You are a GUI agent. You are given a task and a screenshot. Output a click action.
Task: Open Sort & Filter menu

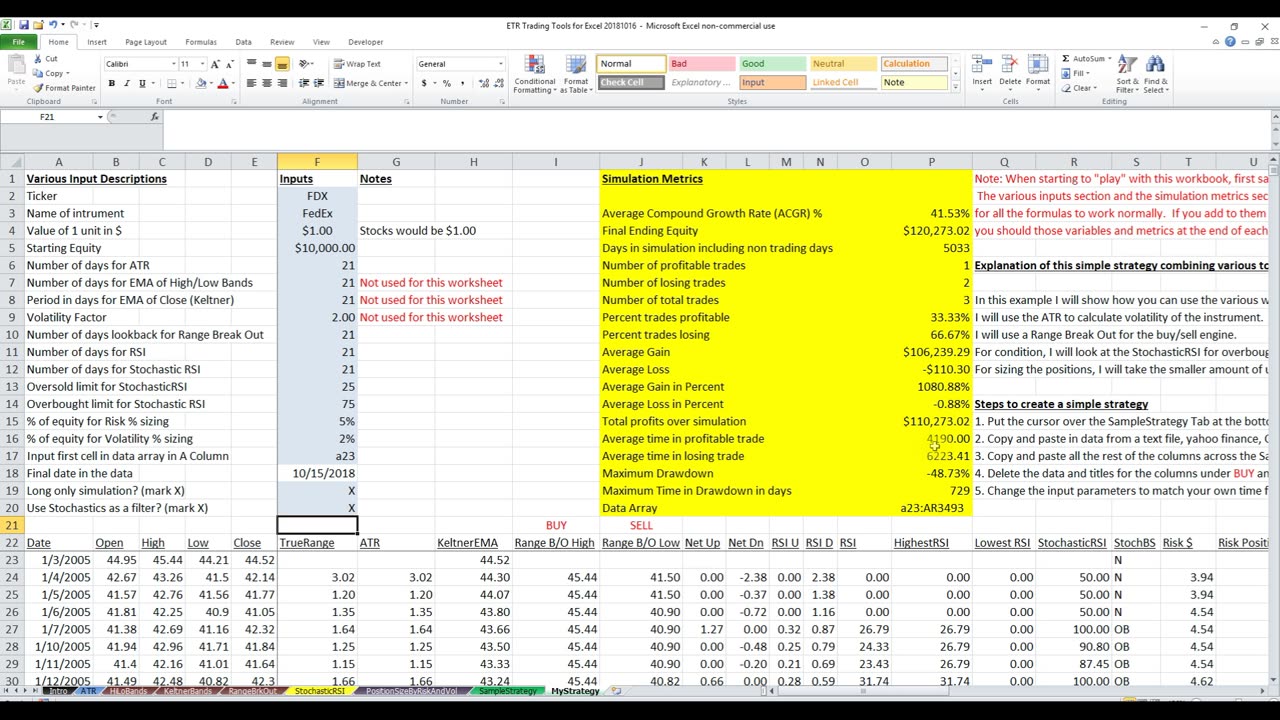pyautogui.click(x=1127, y=74)
